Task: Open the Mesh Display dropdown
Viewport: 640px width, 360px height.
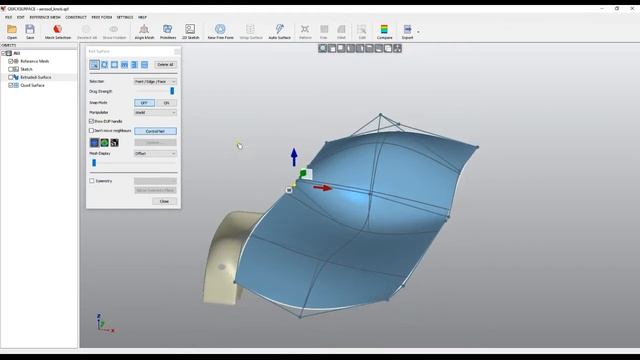Action: 155,153
